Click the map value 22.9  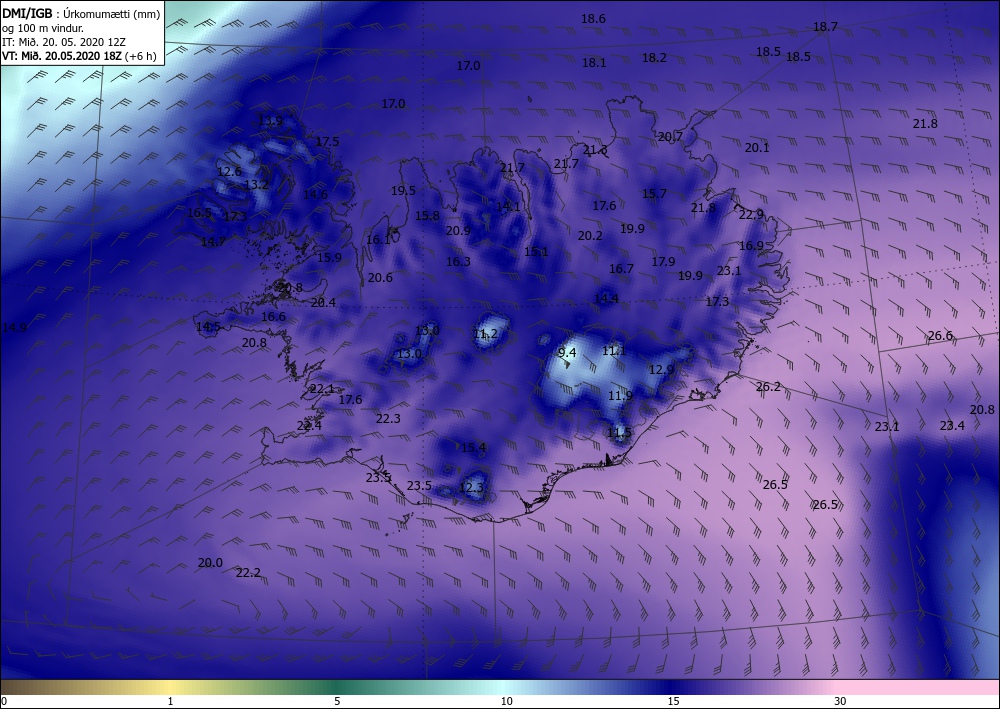pos(751,214)
